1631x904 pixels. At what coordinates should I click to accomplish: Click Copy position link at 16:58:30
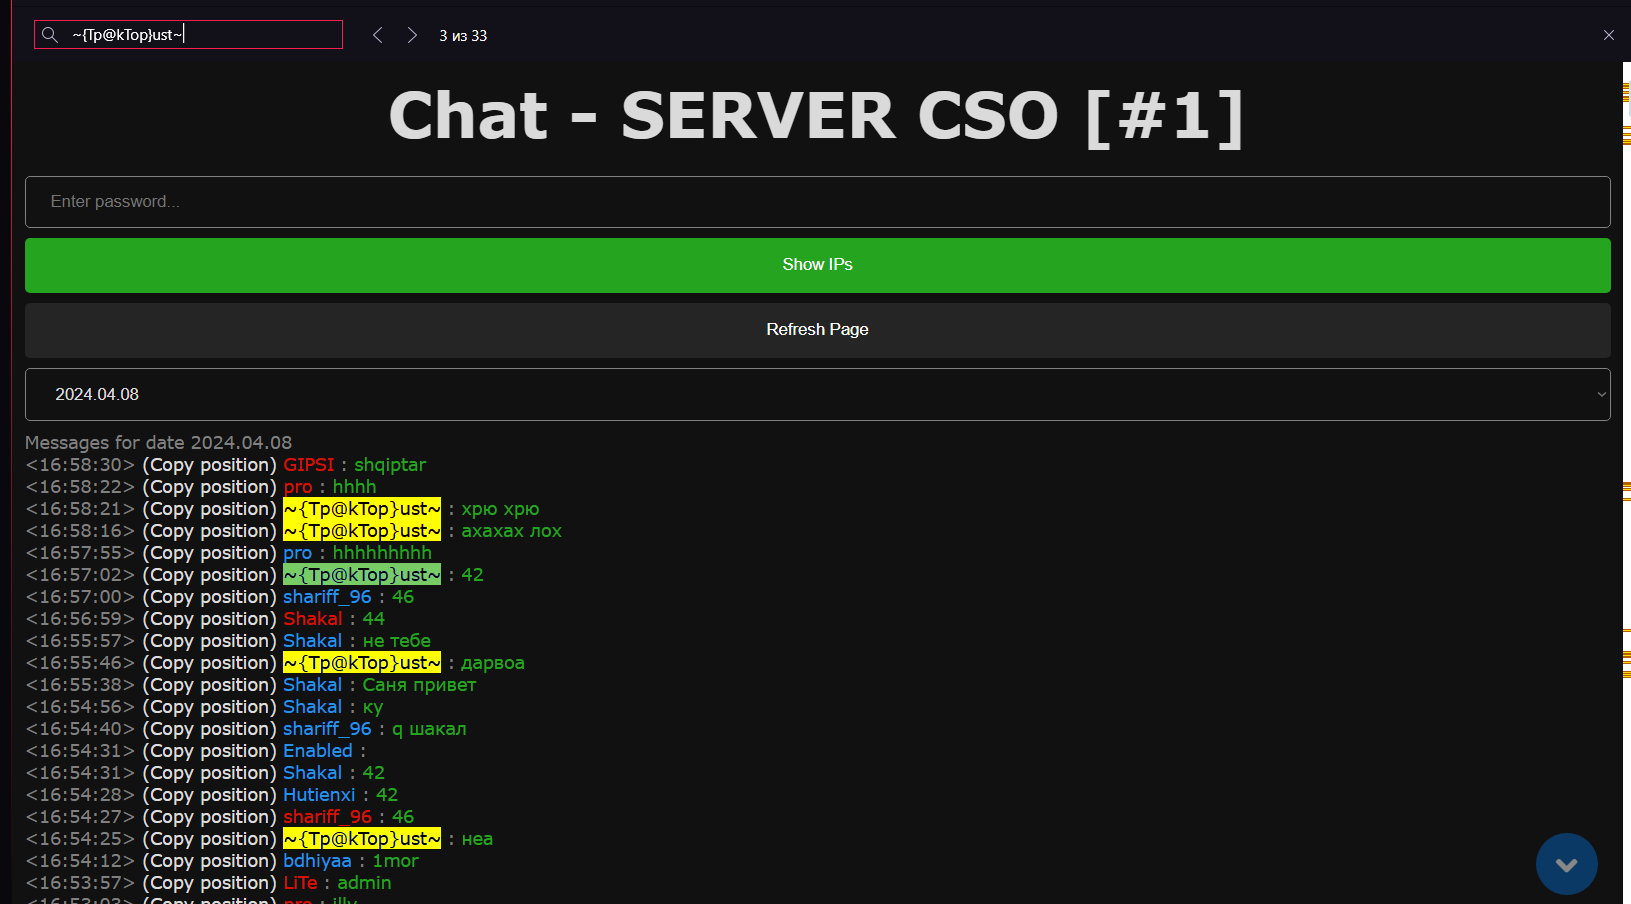point(209,465)
